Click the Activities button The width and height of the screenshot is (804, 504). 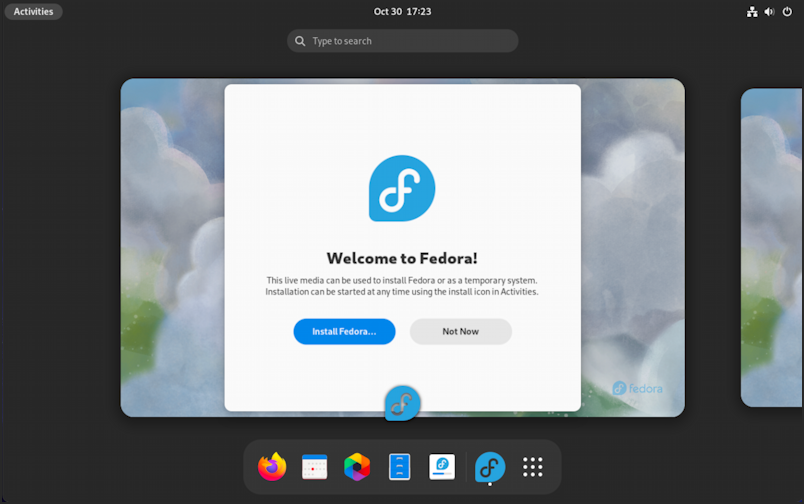click(x=33, y=11)
